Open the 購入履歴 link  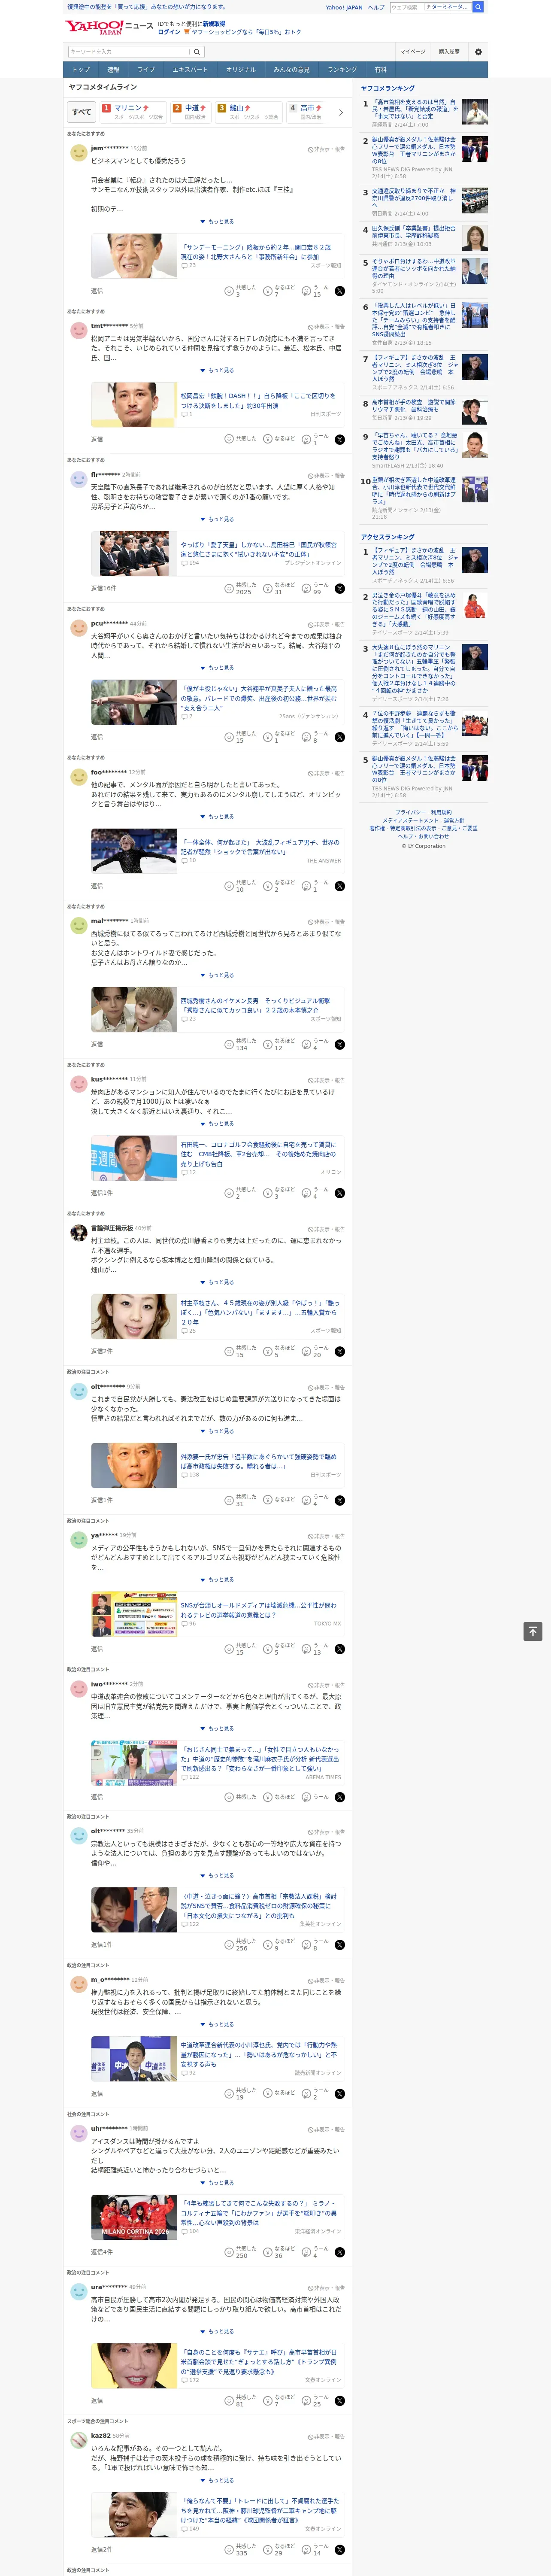click(x=449, y=52)
